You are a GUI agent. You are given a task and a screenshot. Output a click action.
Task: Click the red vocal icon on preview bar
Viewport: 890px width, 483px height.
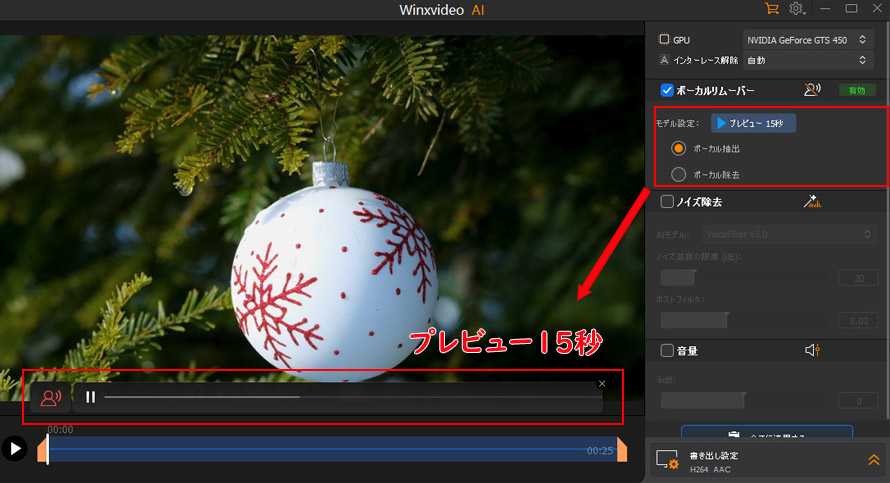50,397
